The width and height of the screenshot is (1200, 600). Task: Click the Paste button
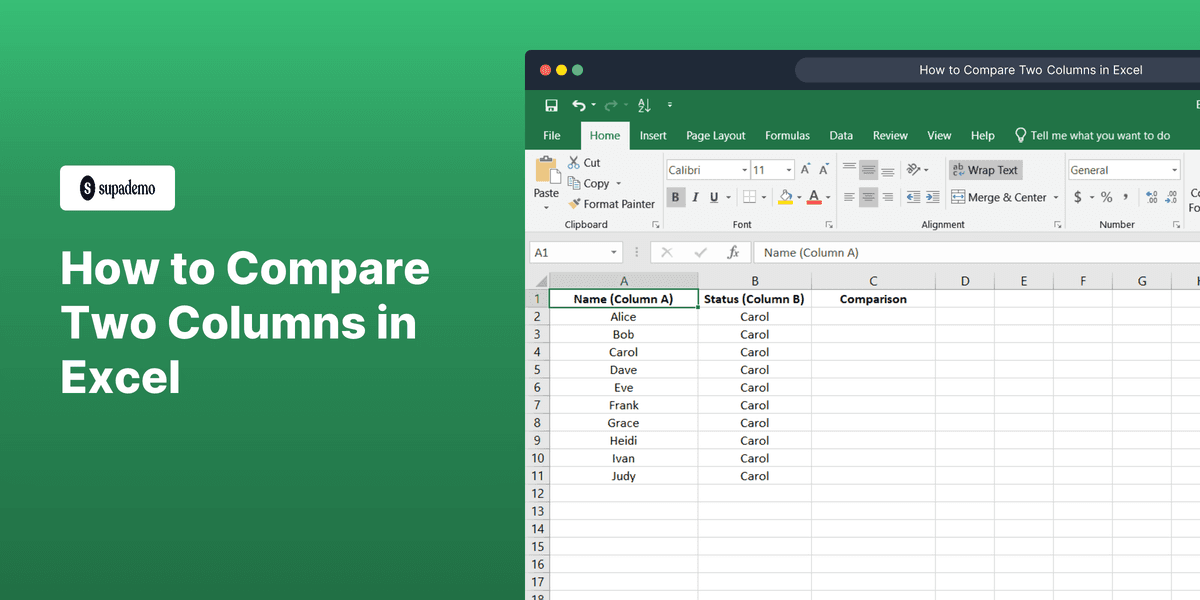pos(546,185)
